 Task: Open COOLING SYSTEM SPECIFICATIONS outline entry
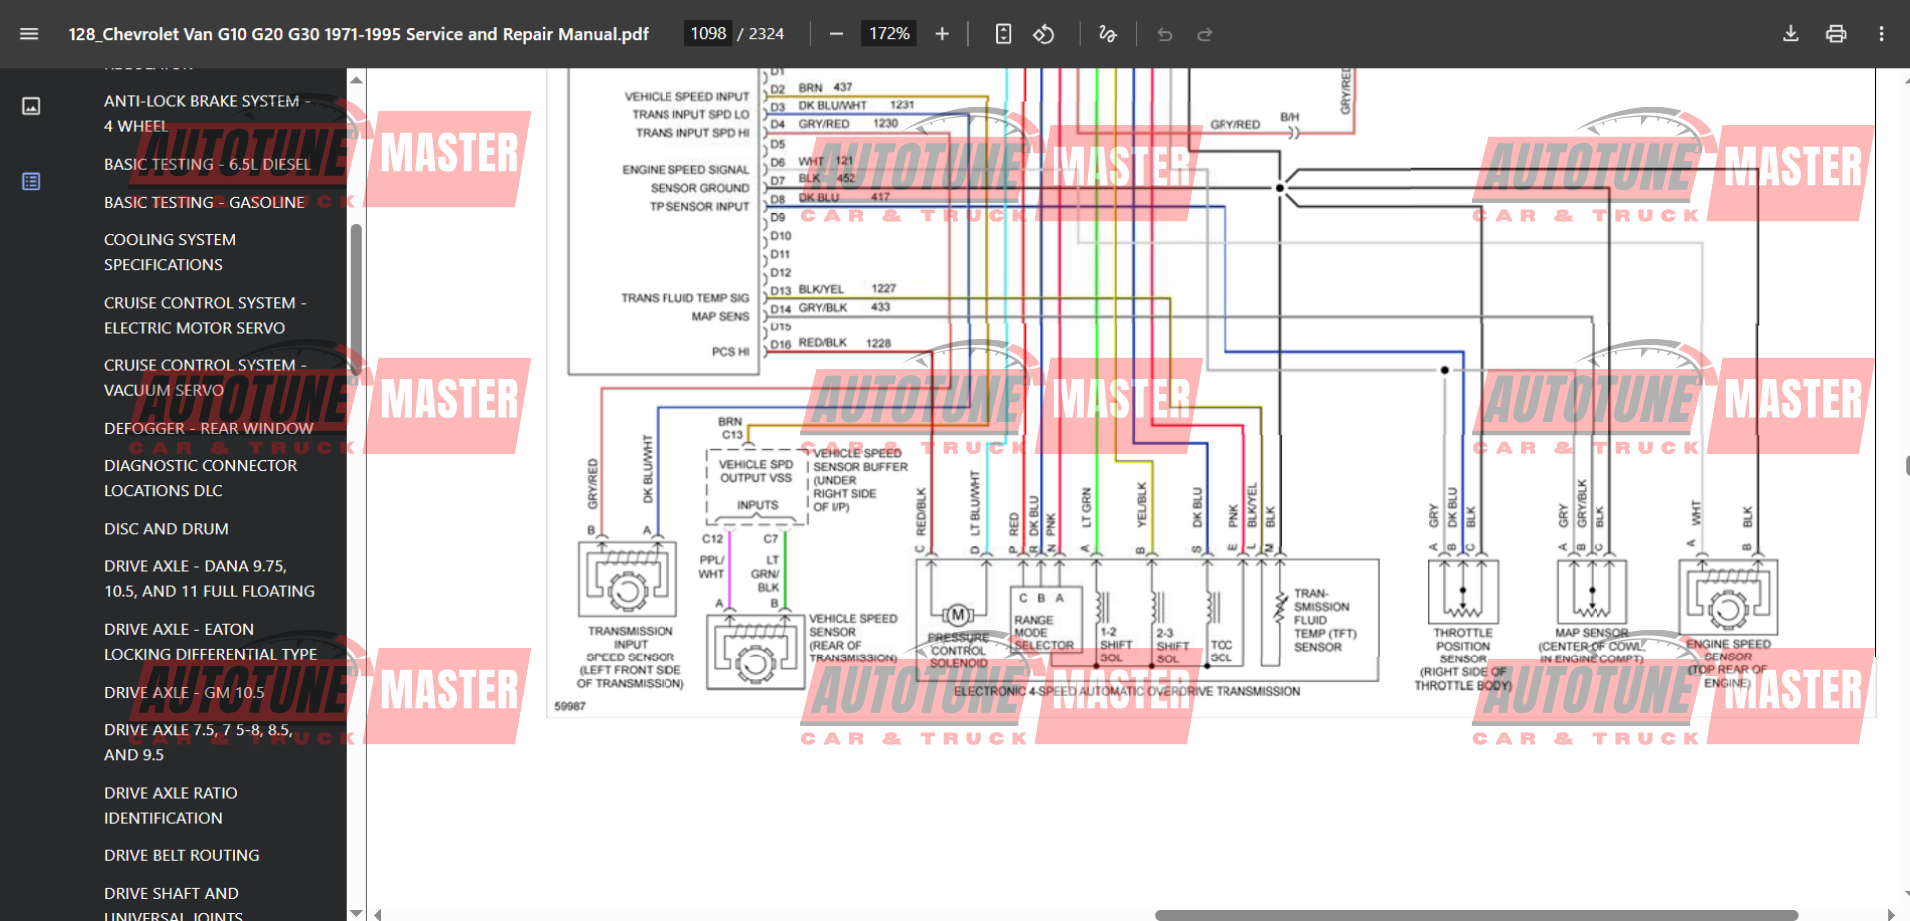(x=170, y=252)
